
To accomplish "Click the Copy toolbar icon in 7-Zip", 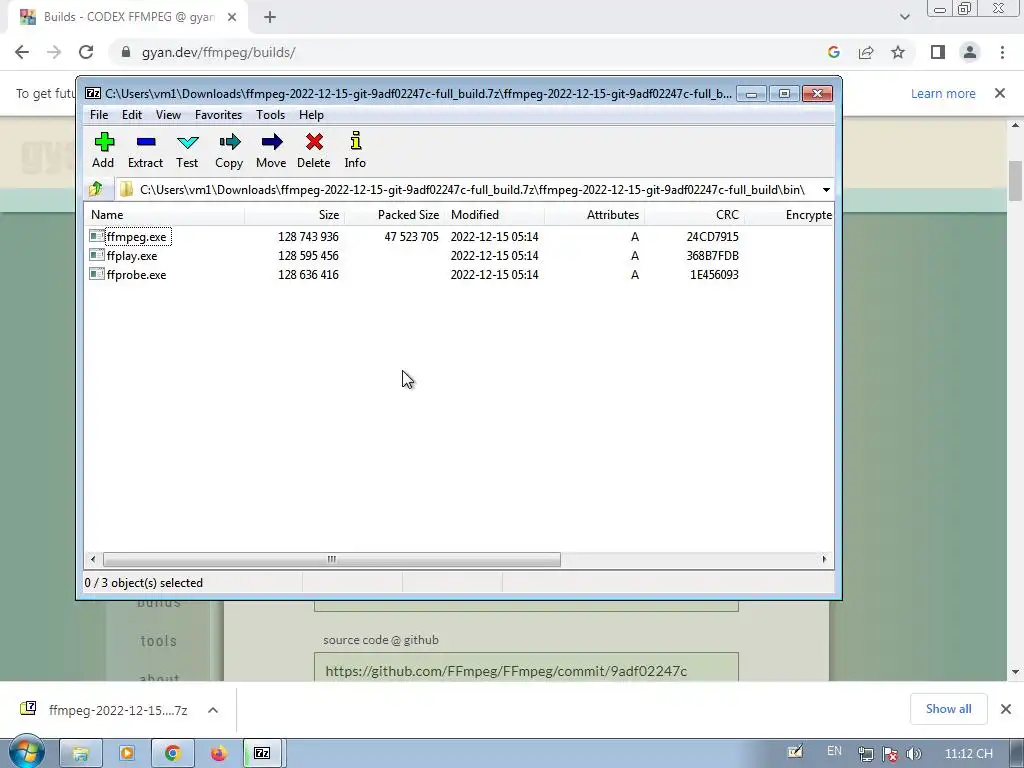I will [229, 151].
